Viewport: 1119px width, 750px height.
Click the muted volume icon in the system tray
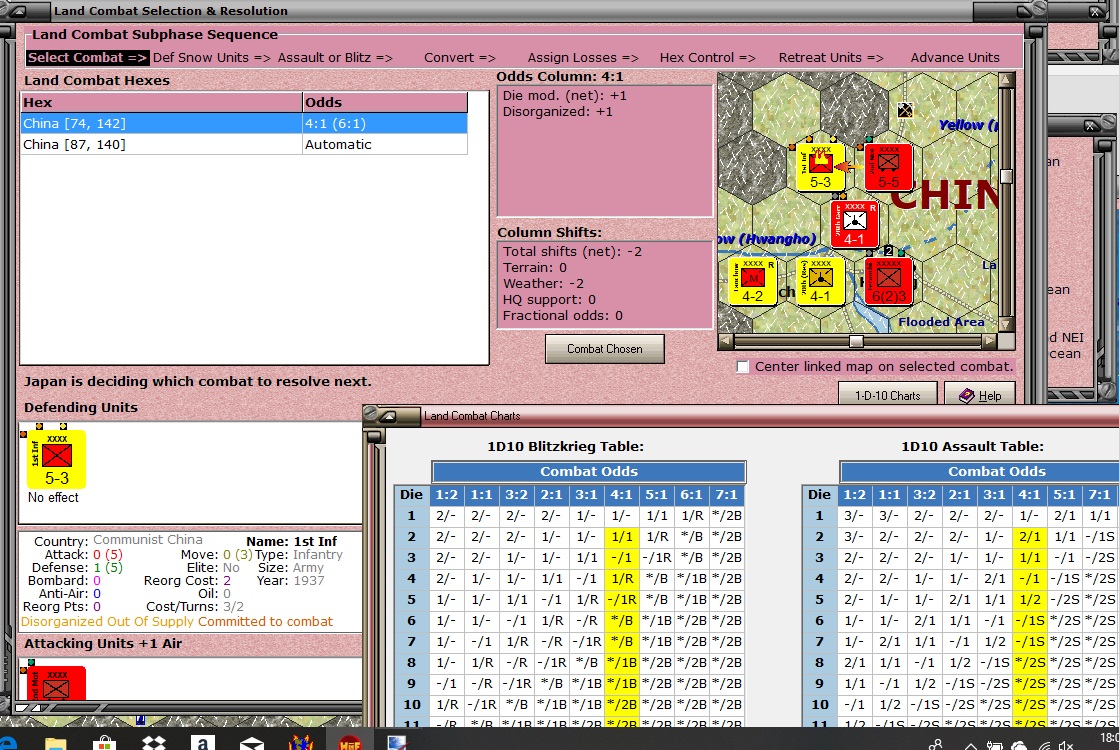point(1066,745)
